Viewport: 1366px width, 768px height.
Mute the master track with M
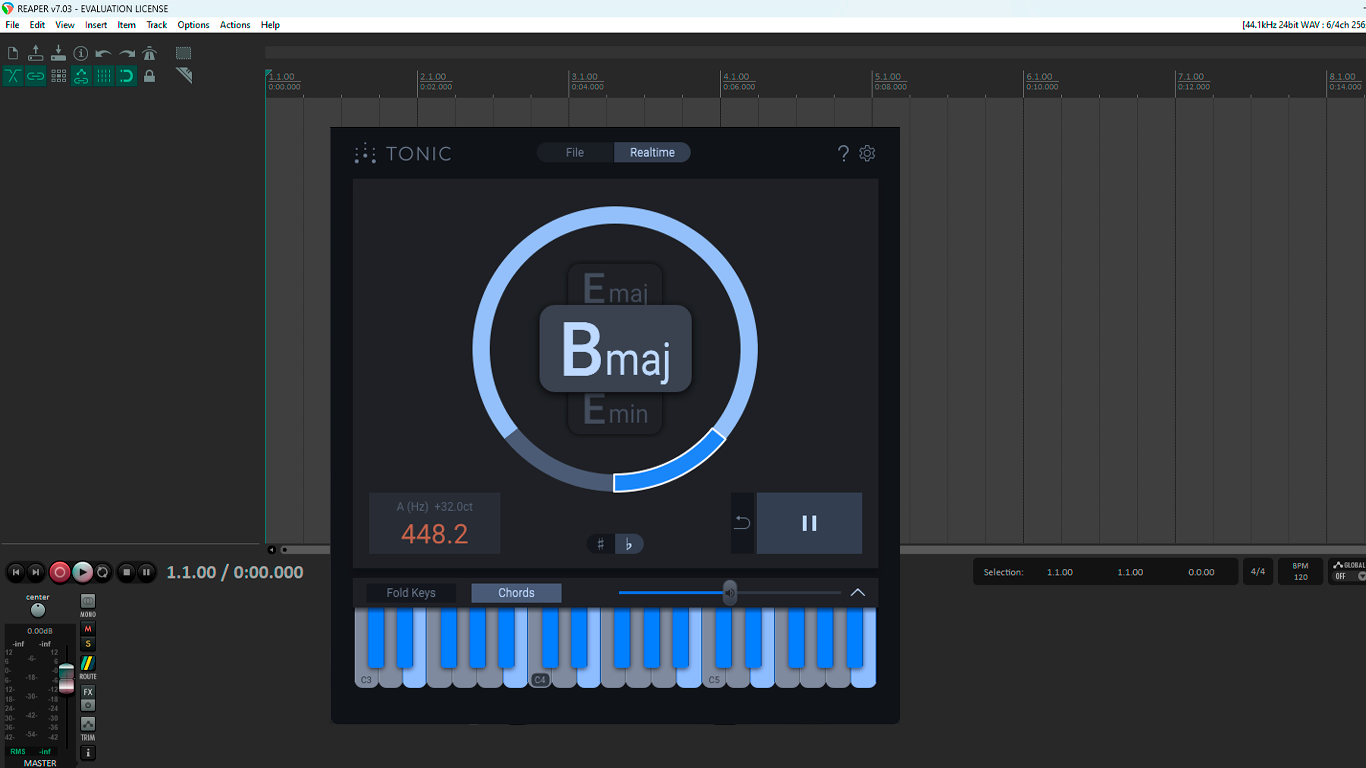(88, 629)
